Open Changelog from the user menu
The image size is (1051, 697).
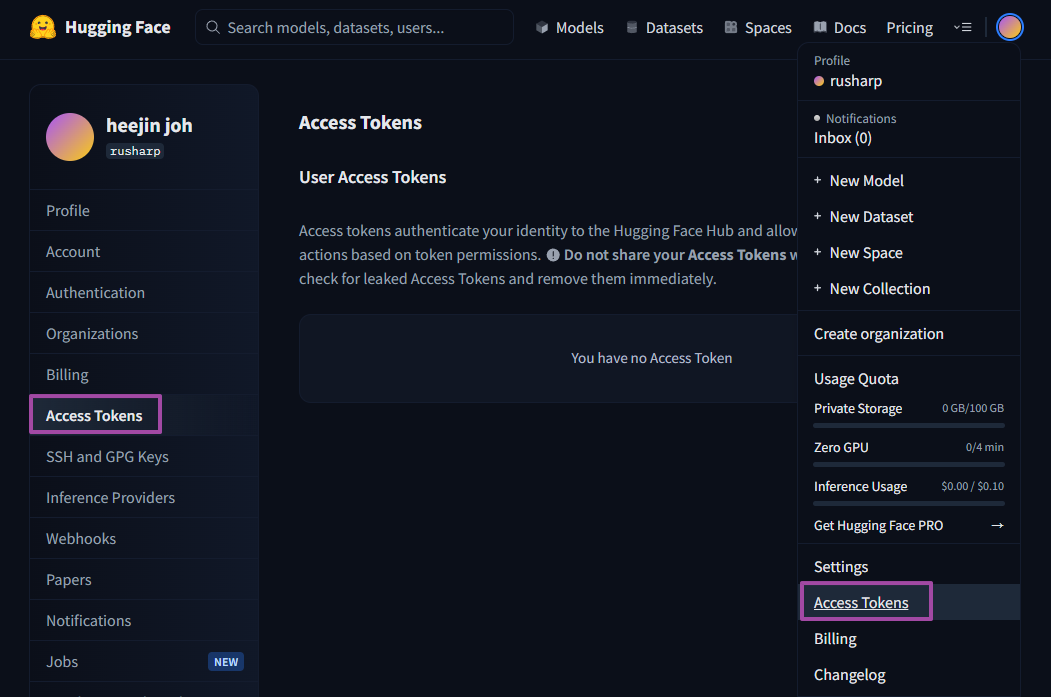909,675
